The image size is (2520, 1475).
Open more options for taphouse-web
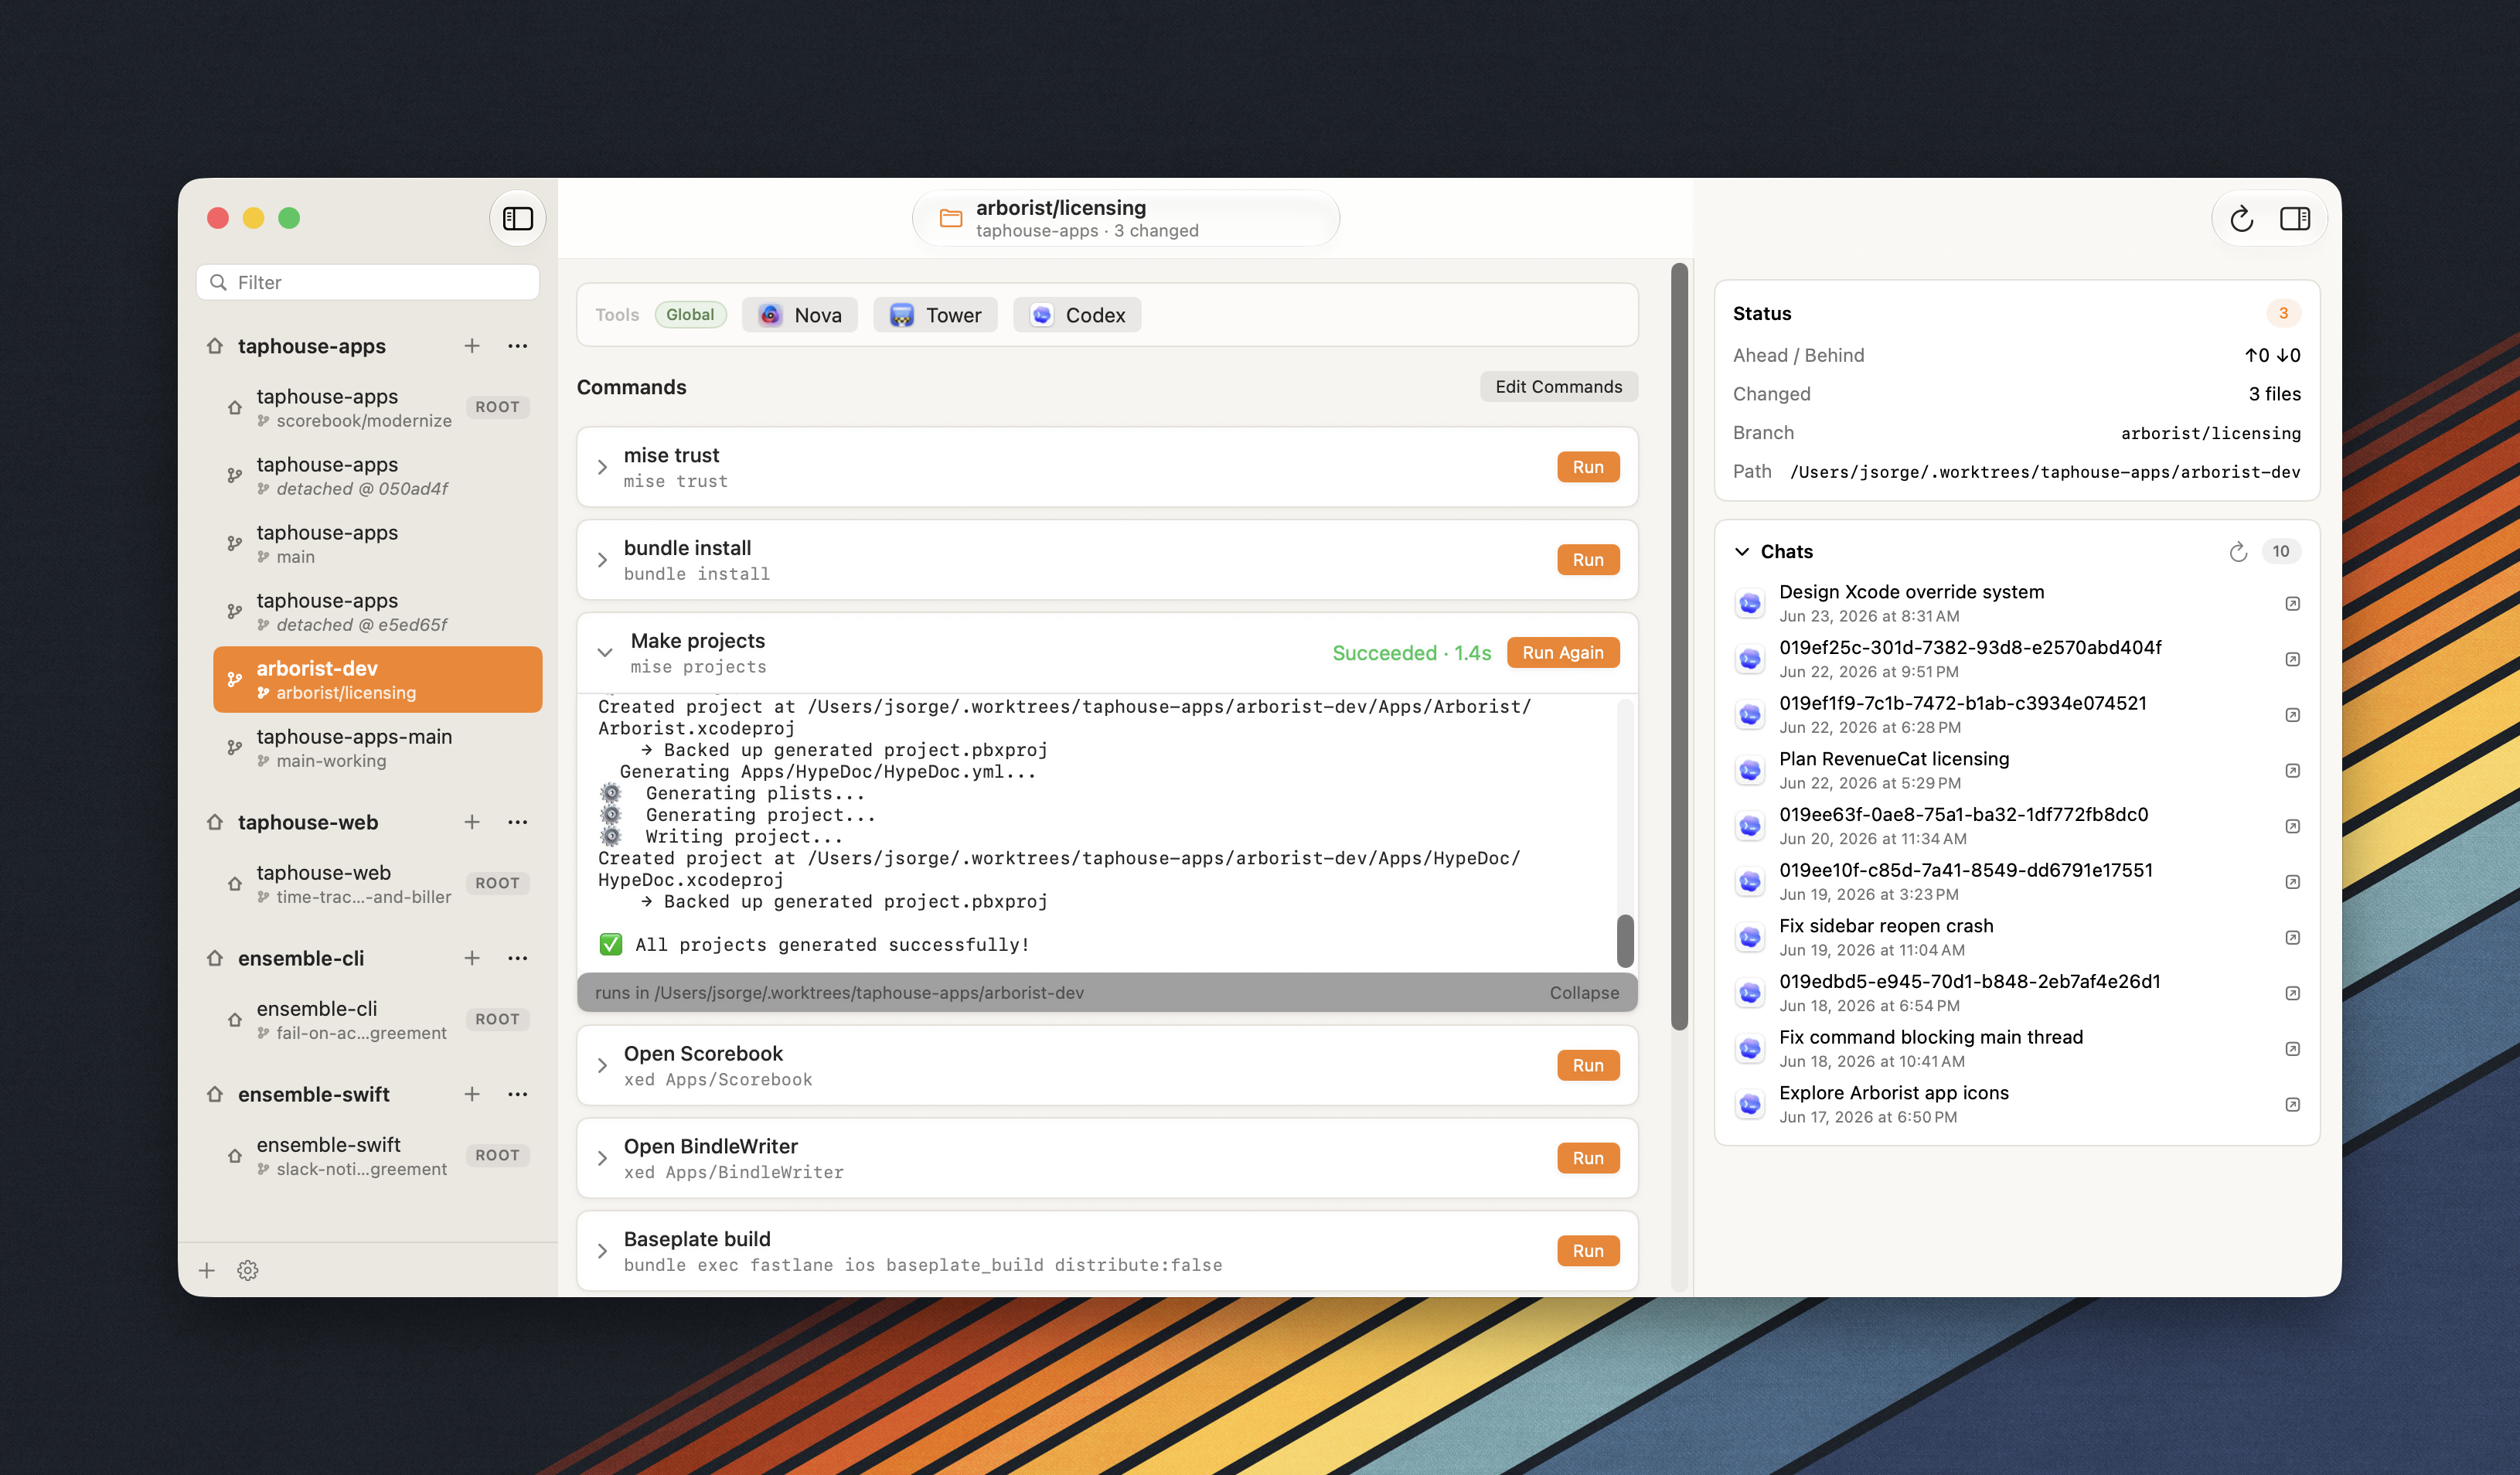point(517,822)
